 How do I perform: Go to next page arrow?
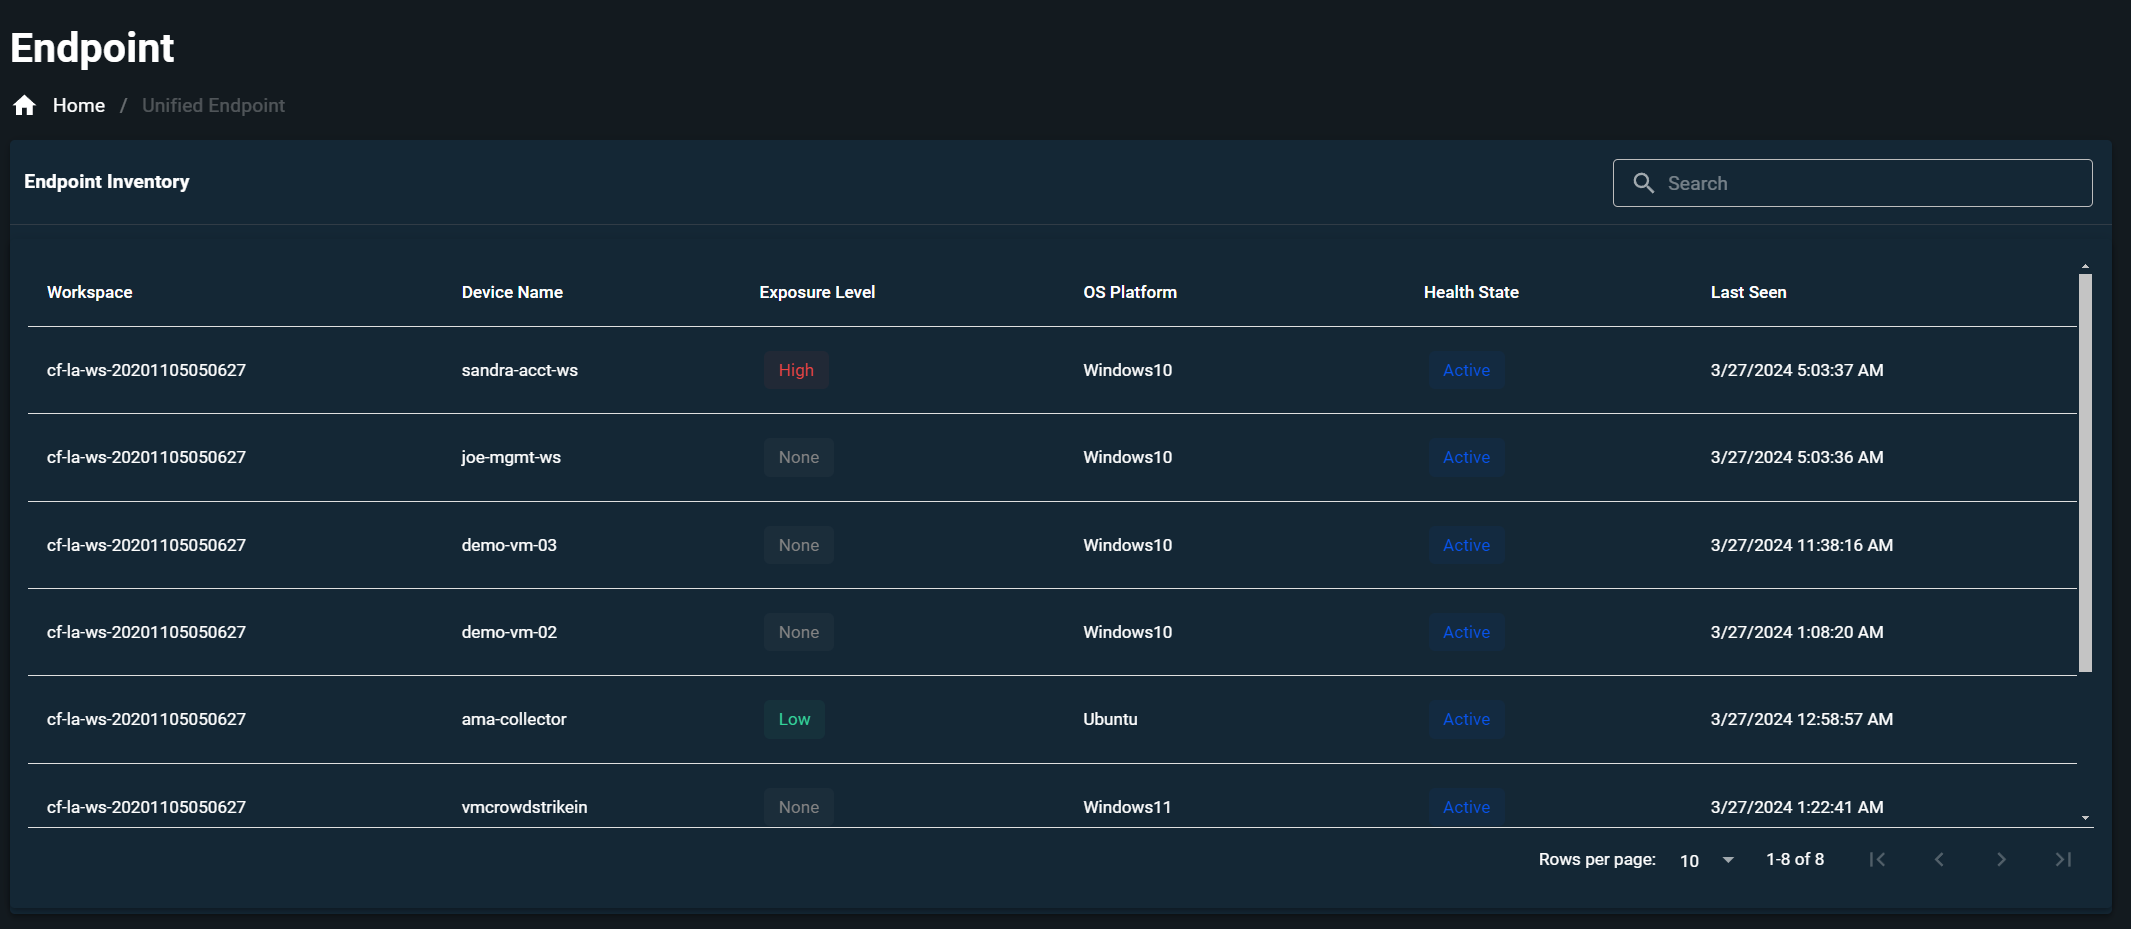coord(2001,860)
